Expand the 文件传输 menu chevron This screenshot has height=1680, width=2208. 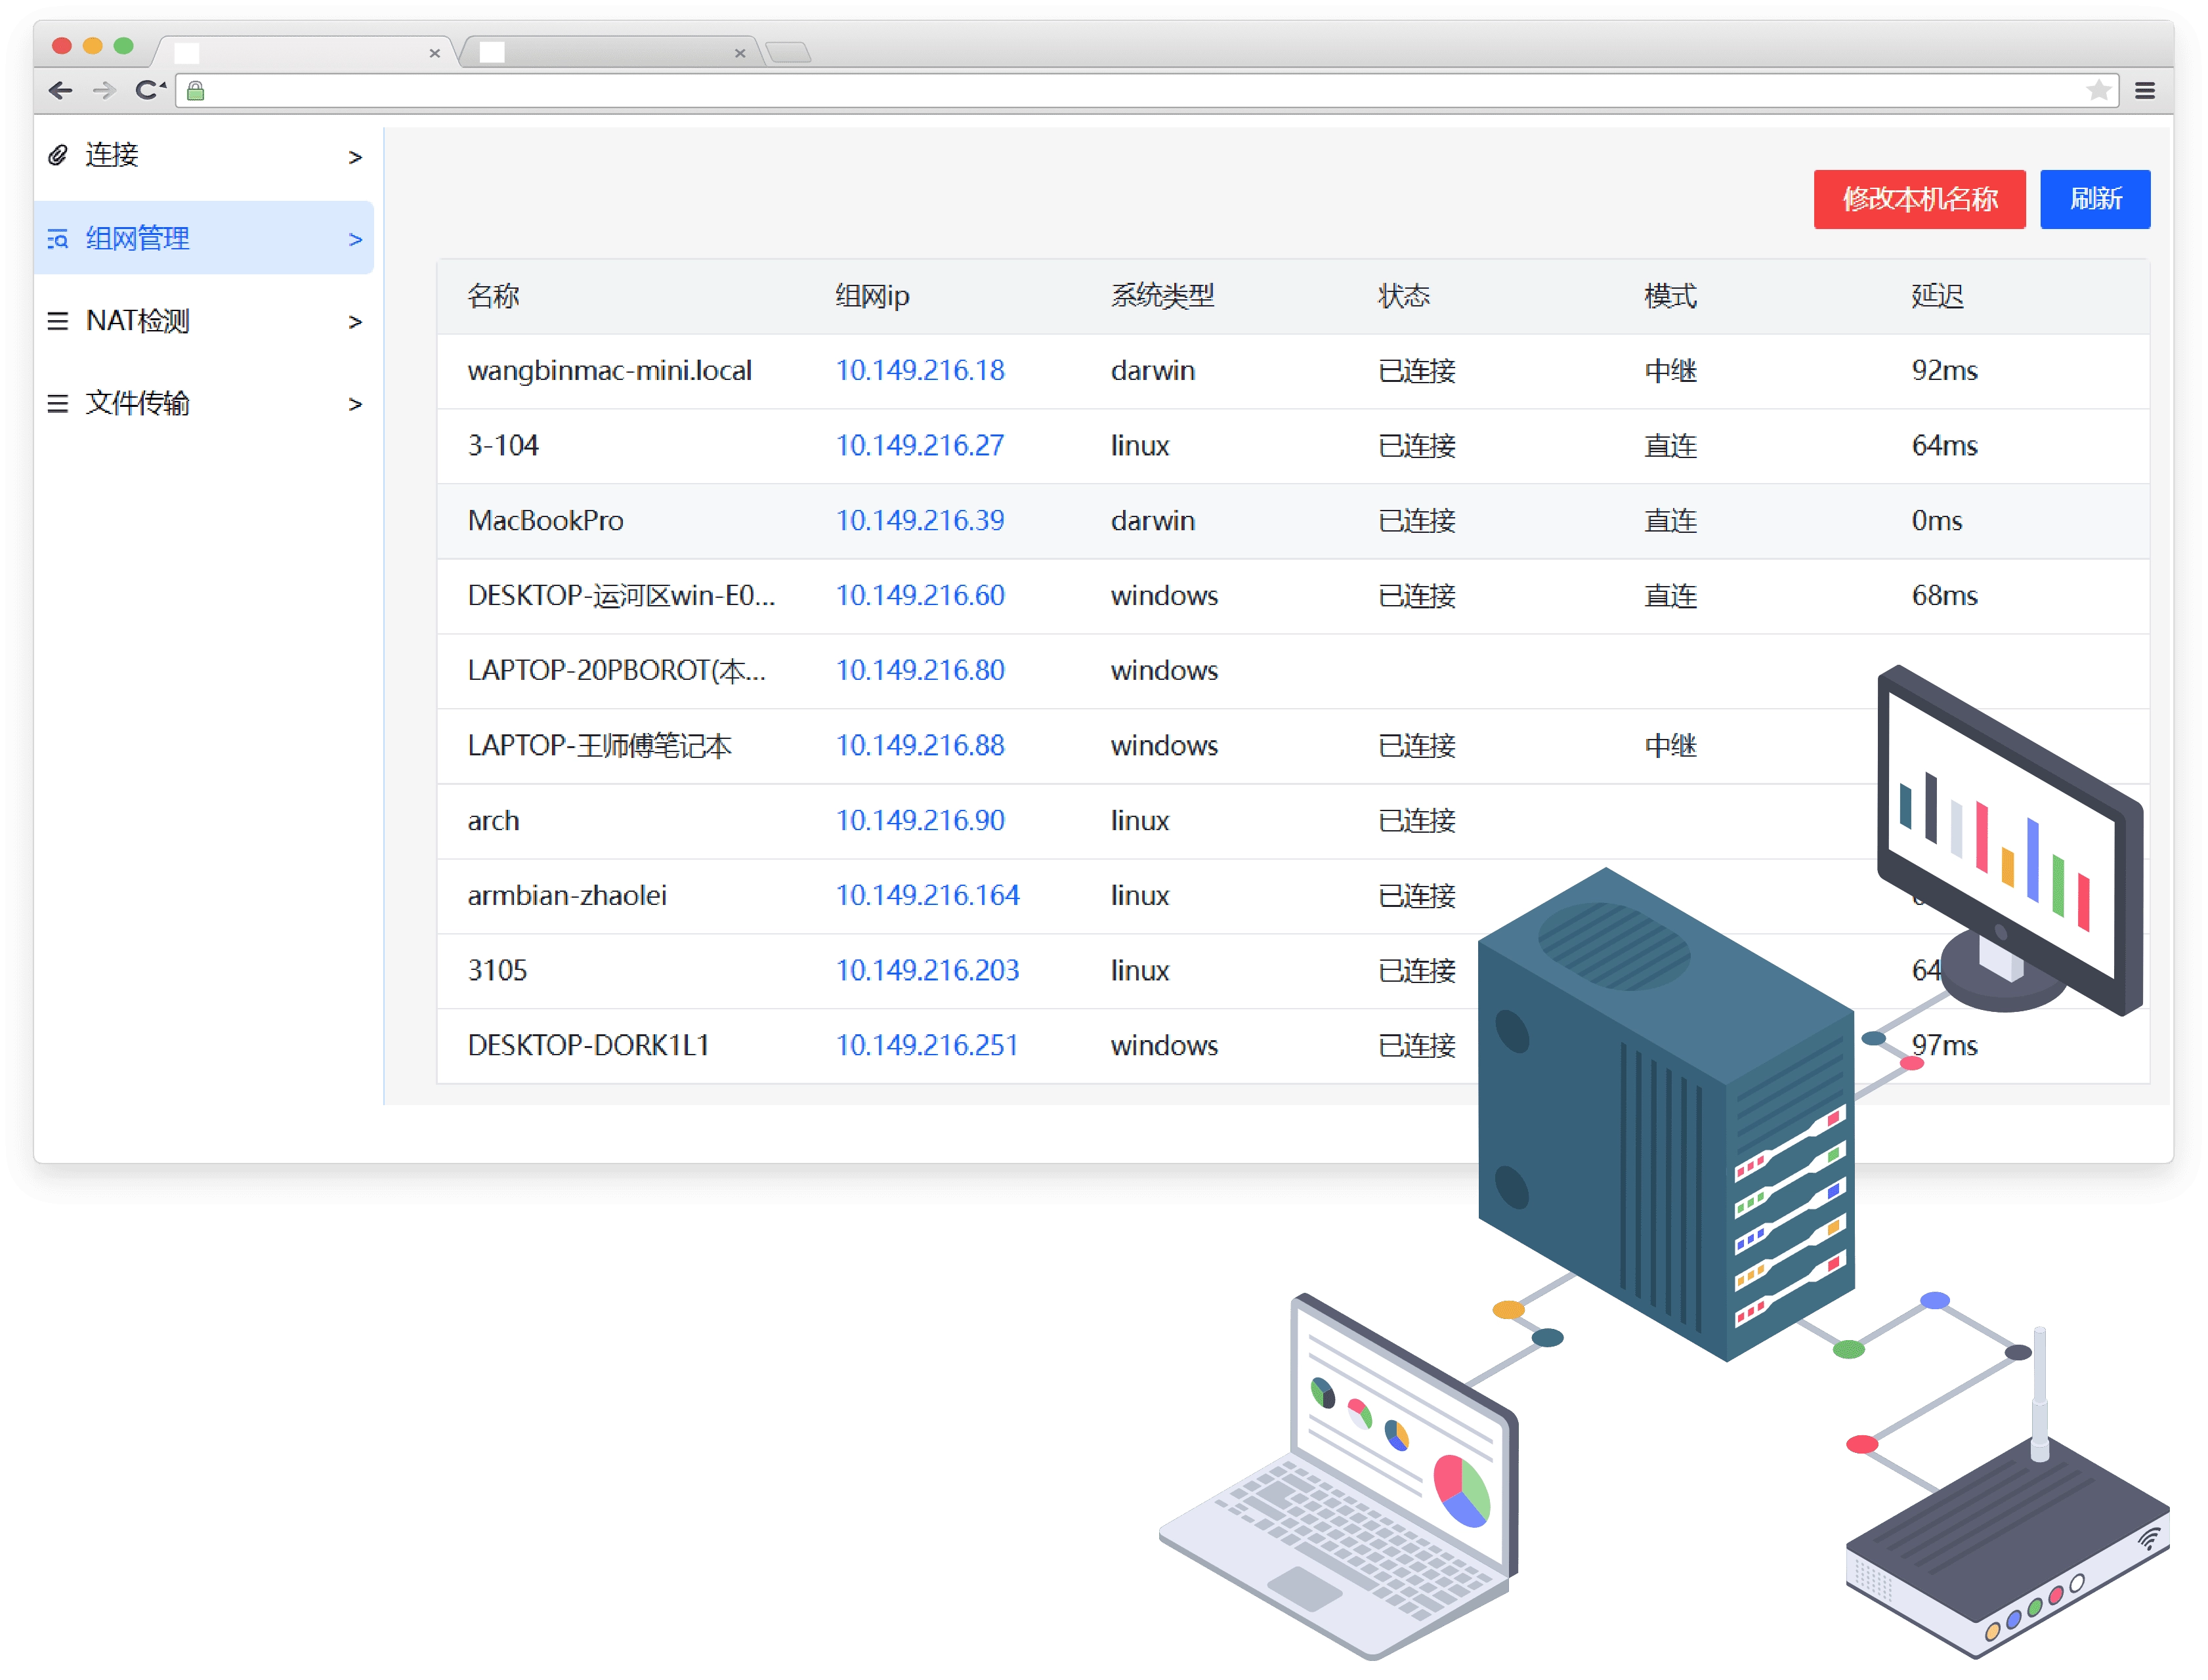pyautogui.click(x=355, y=404)
